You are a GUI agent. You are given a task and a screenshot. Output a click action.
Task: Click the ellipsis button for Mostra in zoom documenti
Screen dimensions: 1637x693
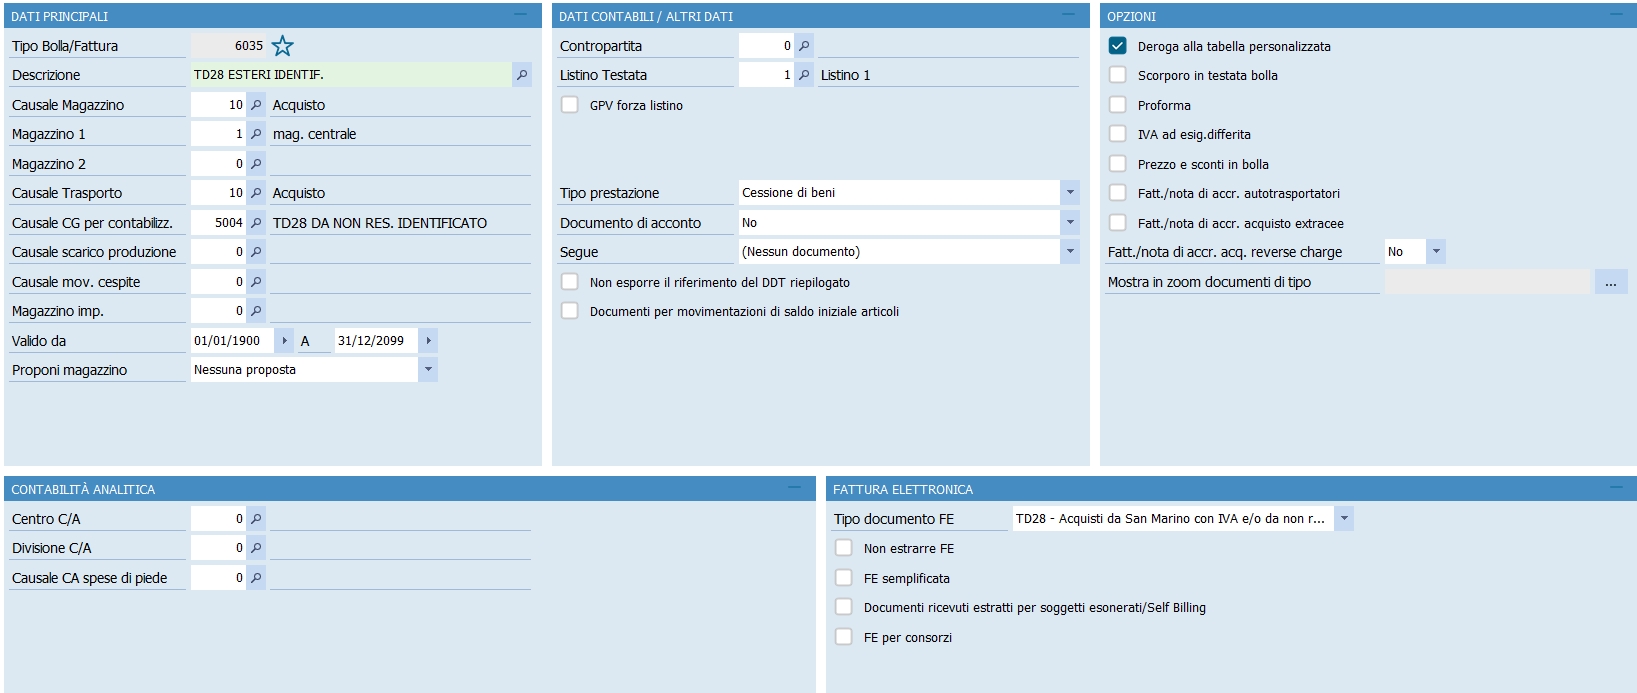[1610, 282]
